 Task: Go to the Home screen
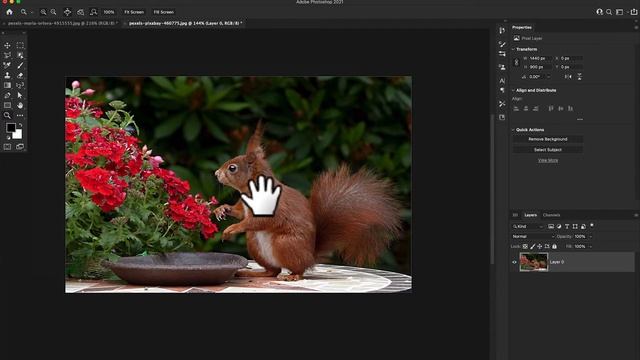[9, 12]
